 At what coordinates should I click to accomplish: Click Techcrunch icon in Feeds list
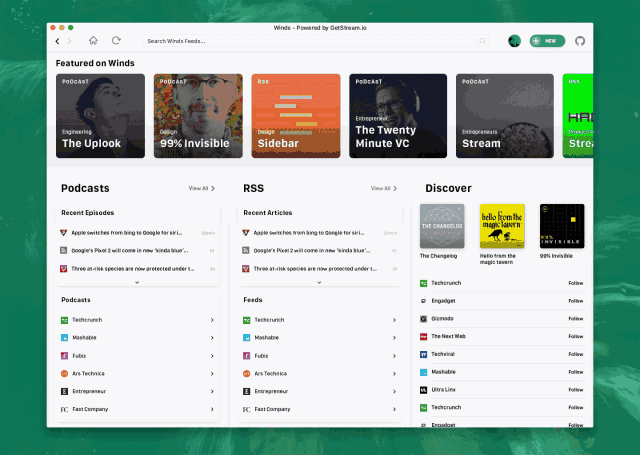[247, 320]
